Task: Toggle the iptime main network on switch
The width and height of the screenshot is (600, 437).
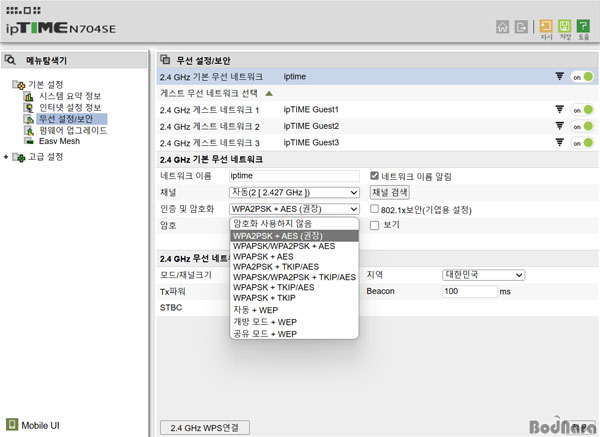Action: tap(582, 77)
